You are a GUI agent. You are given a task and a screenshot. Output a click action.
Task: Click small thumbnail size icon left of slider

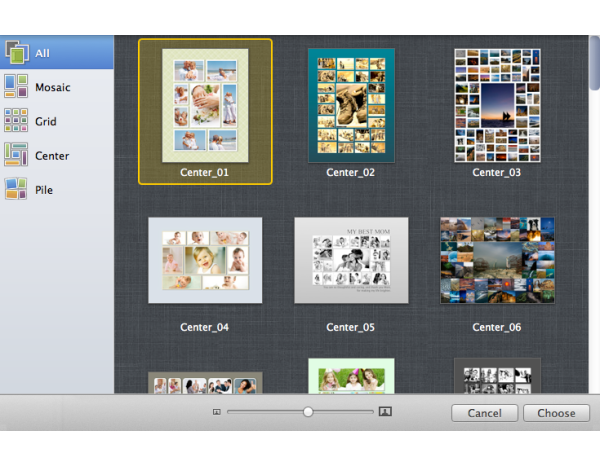coord(216,412)
